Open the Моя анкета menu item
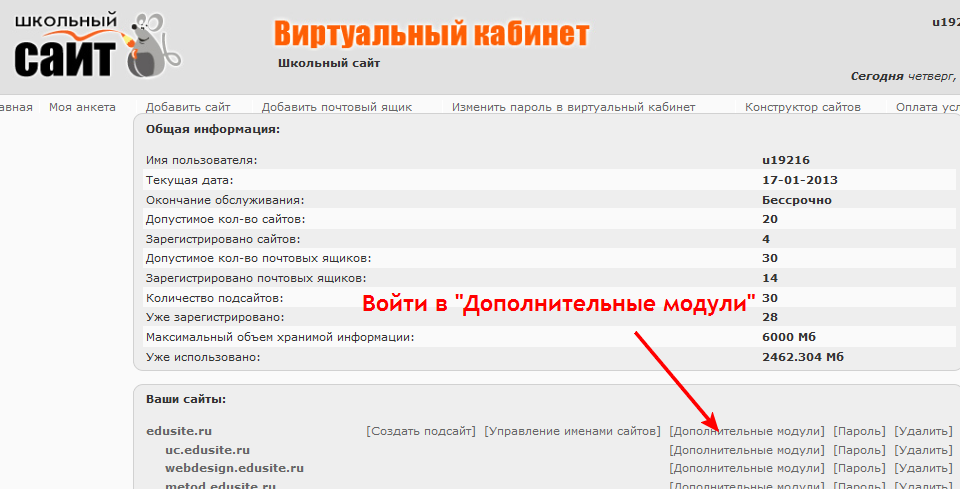The width and height of the screenshot is (960, 489). point(82,107)
